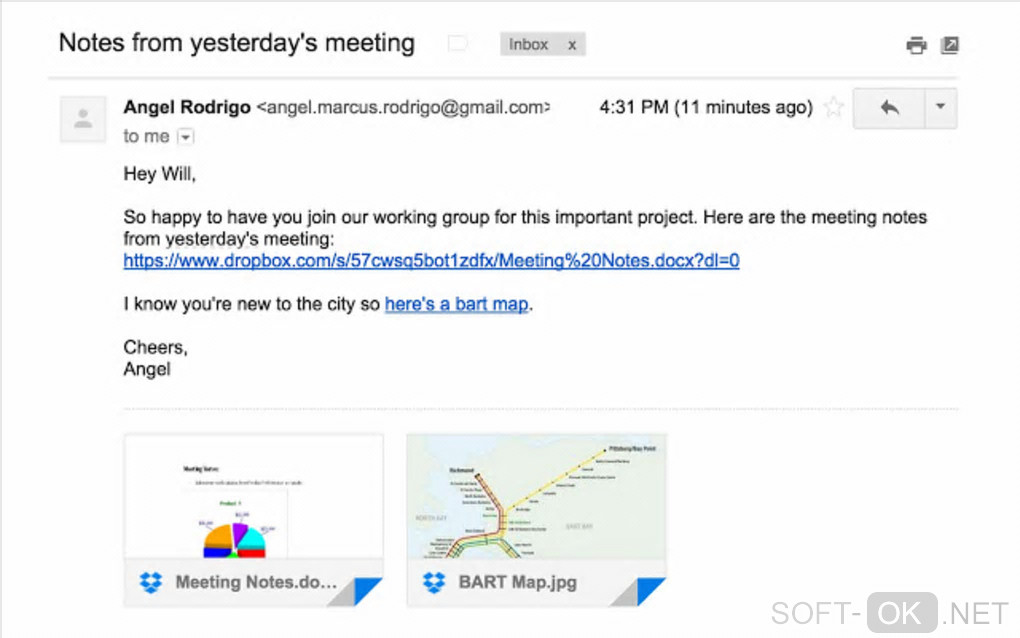Click the Print all icon
This screenshot has width=1020, height=638.
coord(916,45)
